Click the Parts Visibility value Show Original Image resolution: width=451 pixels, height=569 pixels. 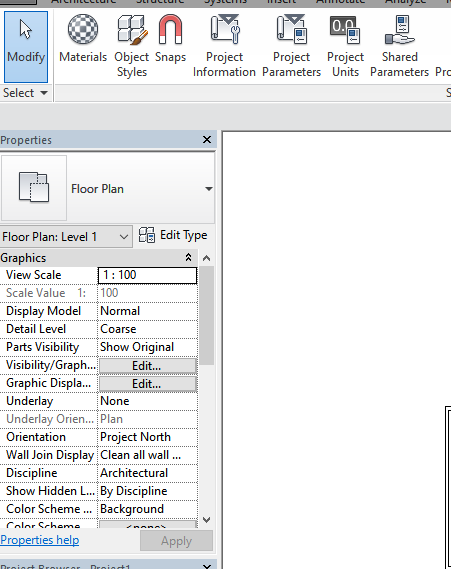[147, 347]
